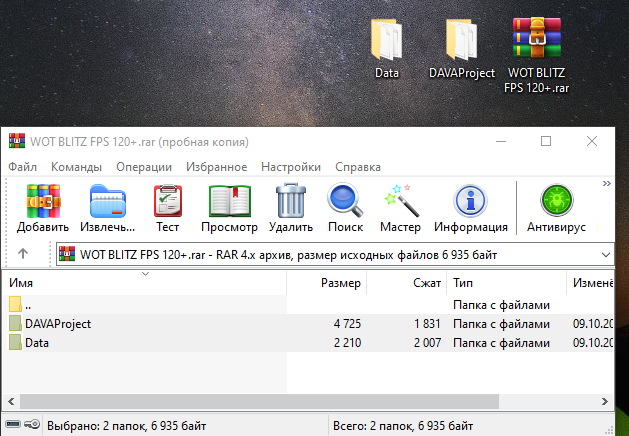
Task: Go up one level arrow
Action: [x=23, y=253]
